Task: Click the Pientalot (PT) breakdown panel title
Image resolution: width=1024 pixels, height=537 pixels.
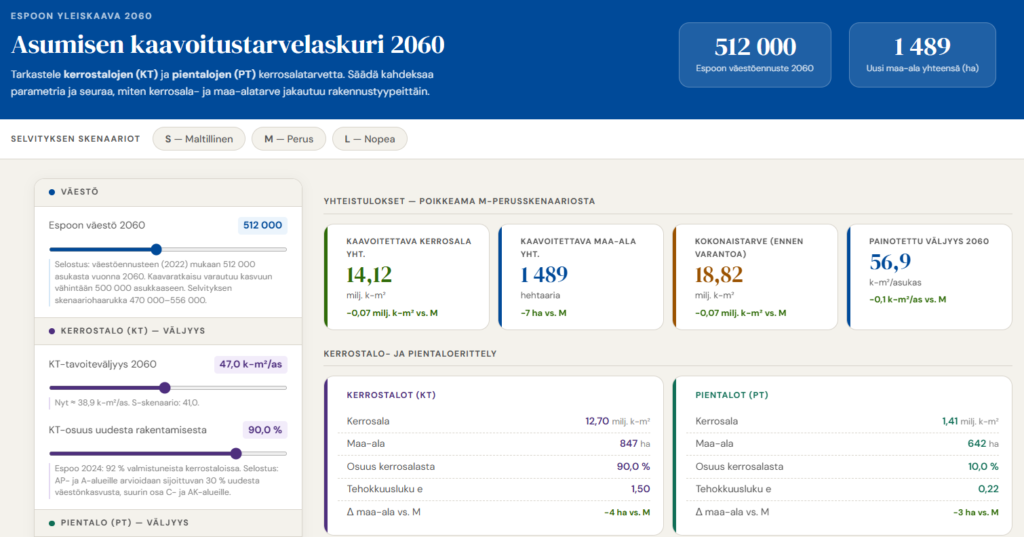Action: tap(731, 395)
